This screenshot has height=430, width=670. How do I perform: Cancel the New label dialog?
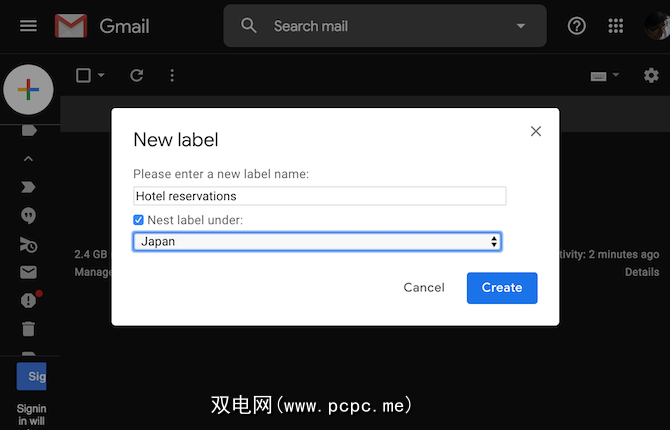(x=424, y=288)
